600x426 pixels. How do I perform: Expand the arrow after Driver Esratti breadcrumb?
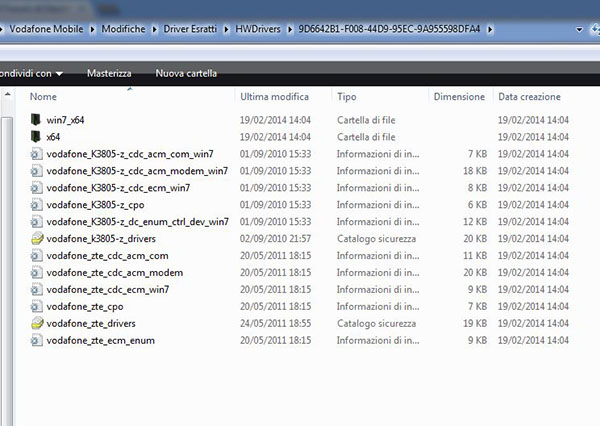click(x=226, y=28)
